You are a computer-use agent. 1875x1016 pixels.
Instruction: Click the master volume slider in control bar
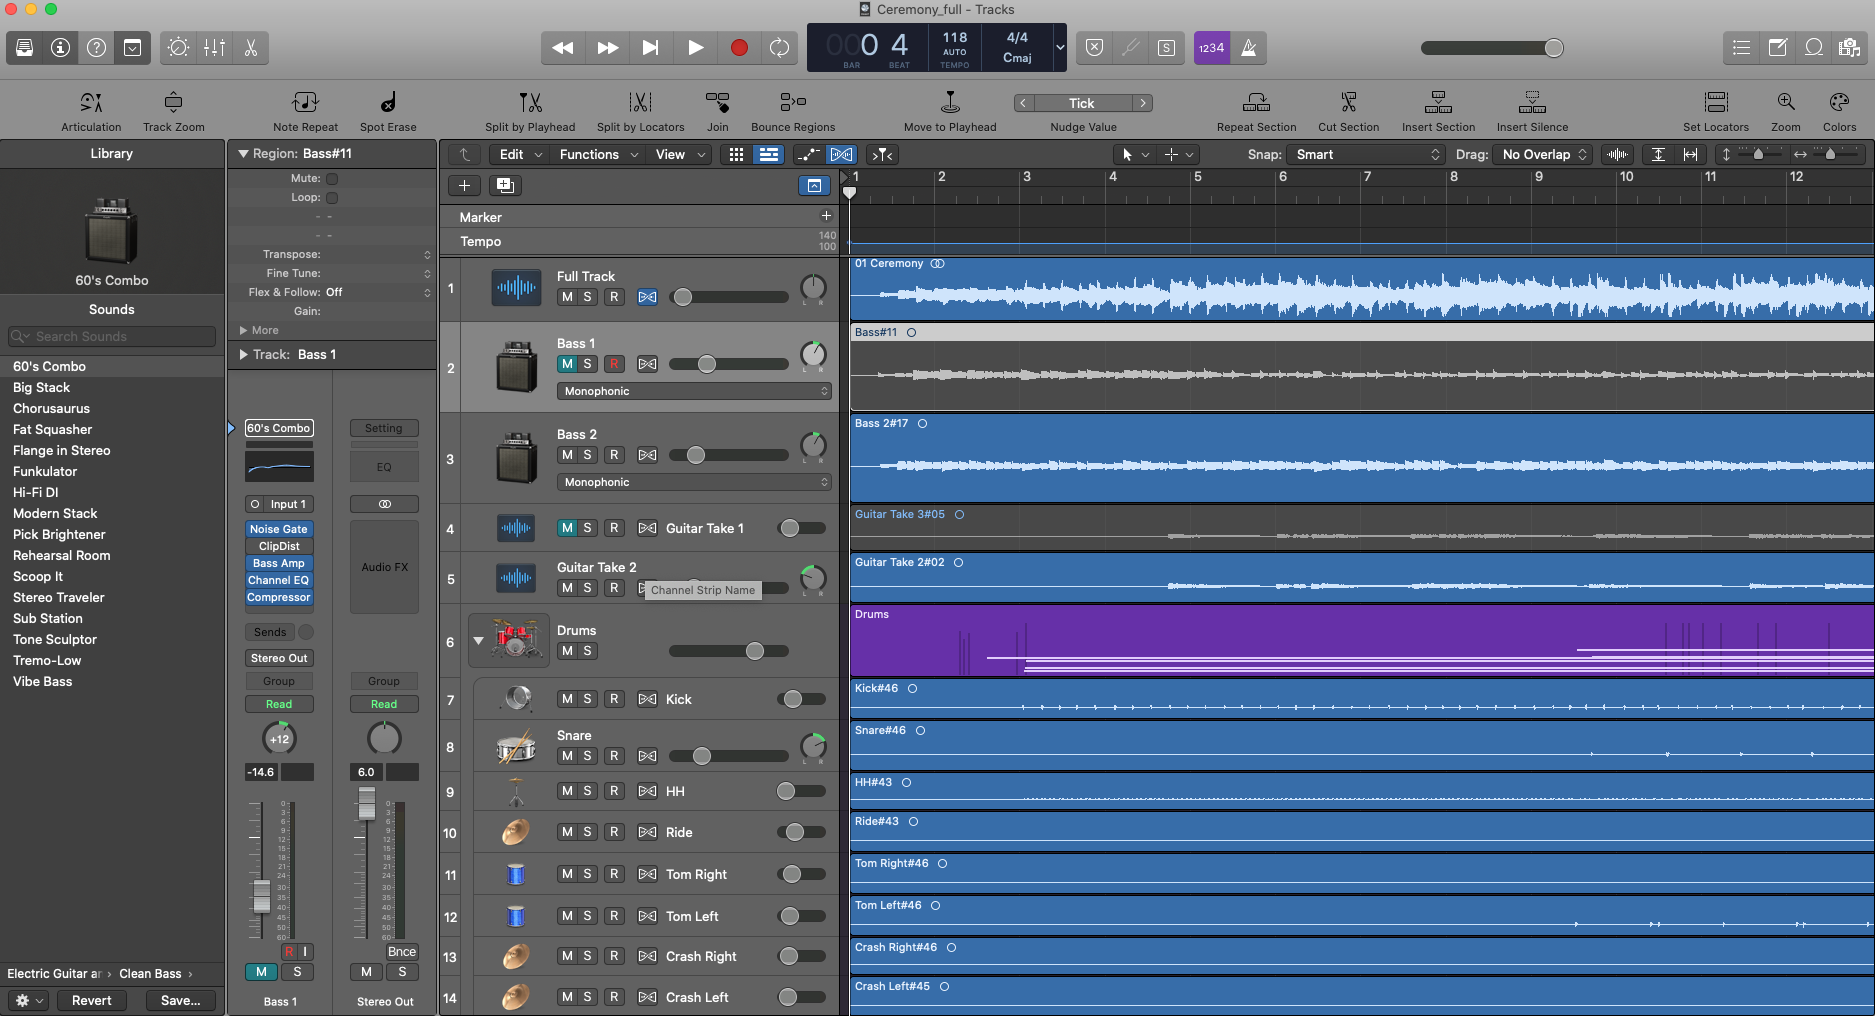pos(1492,48)
